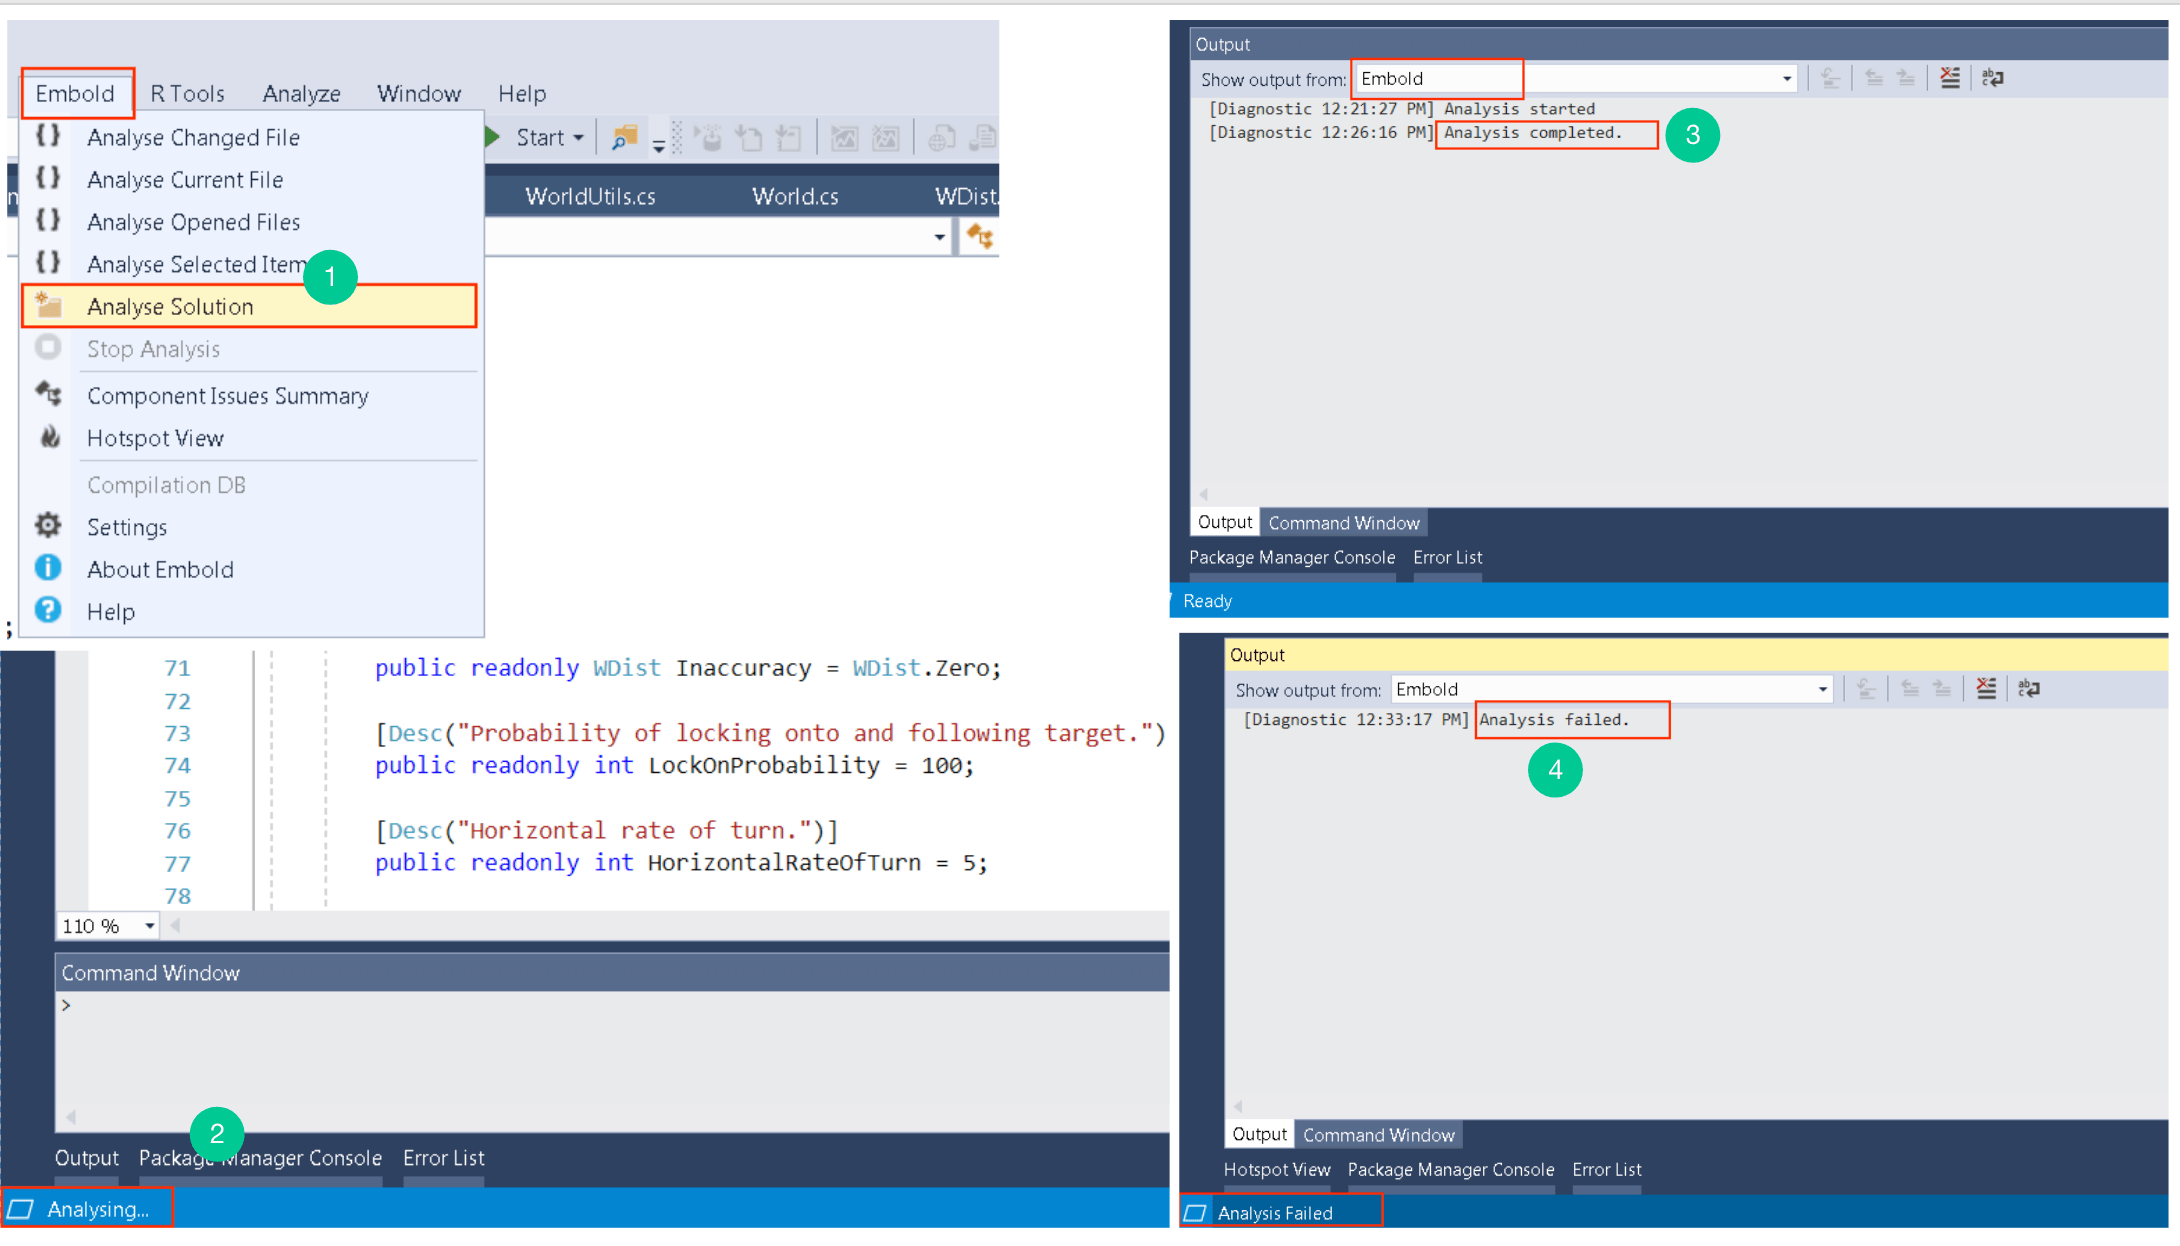Click Stop Analysis in the Embold menu
The height and width of the screenshot is (1246, 2180).
coord(153,348)
